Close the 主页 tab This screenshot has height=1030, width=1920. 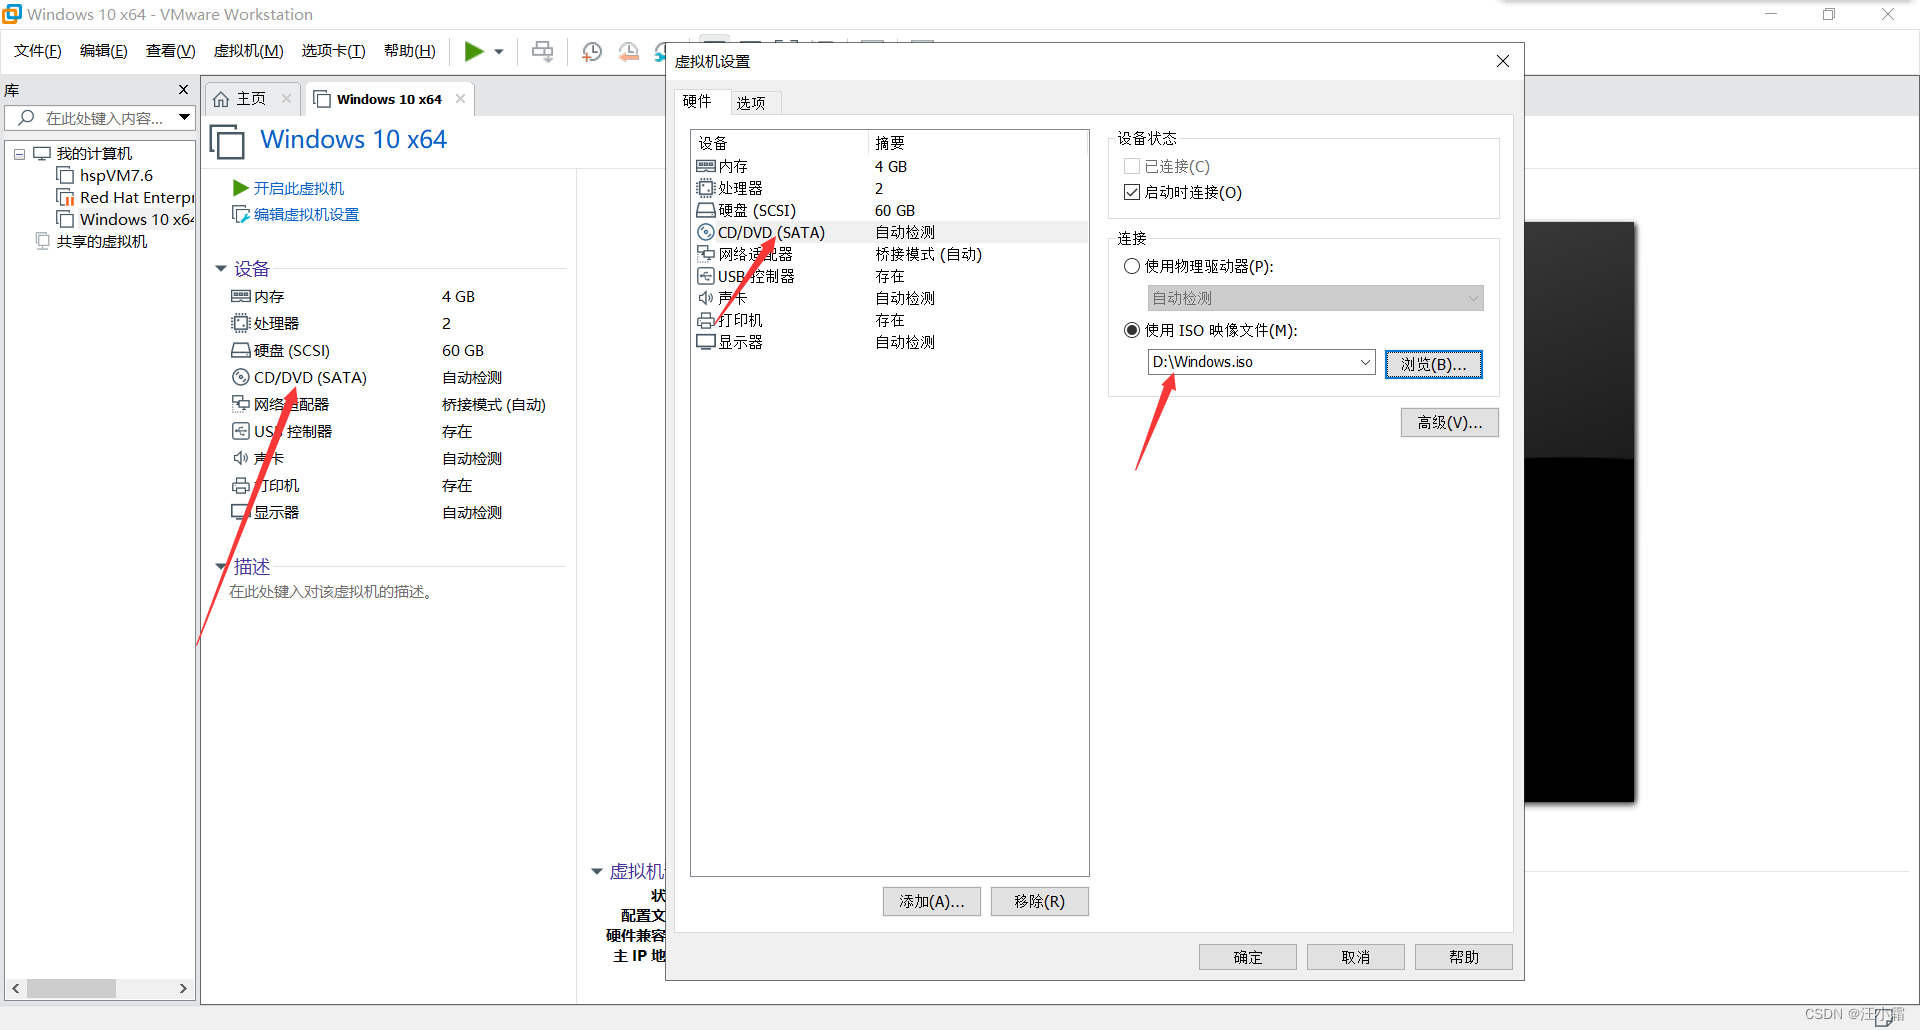point(286,98)
